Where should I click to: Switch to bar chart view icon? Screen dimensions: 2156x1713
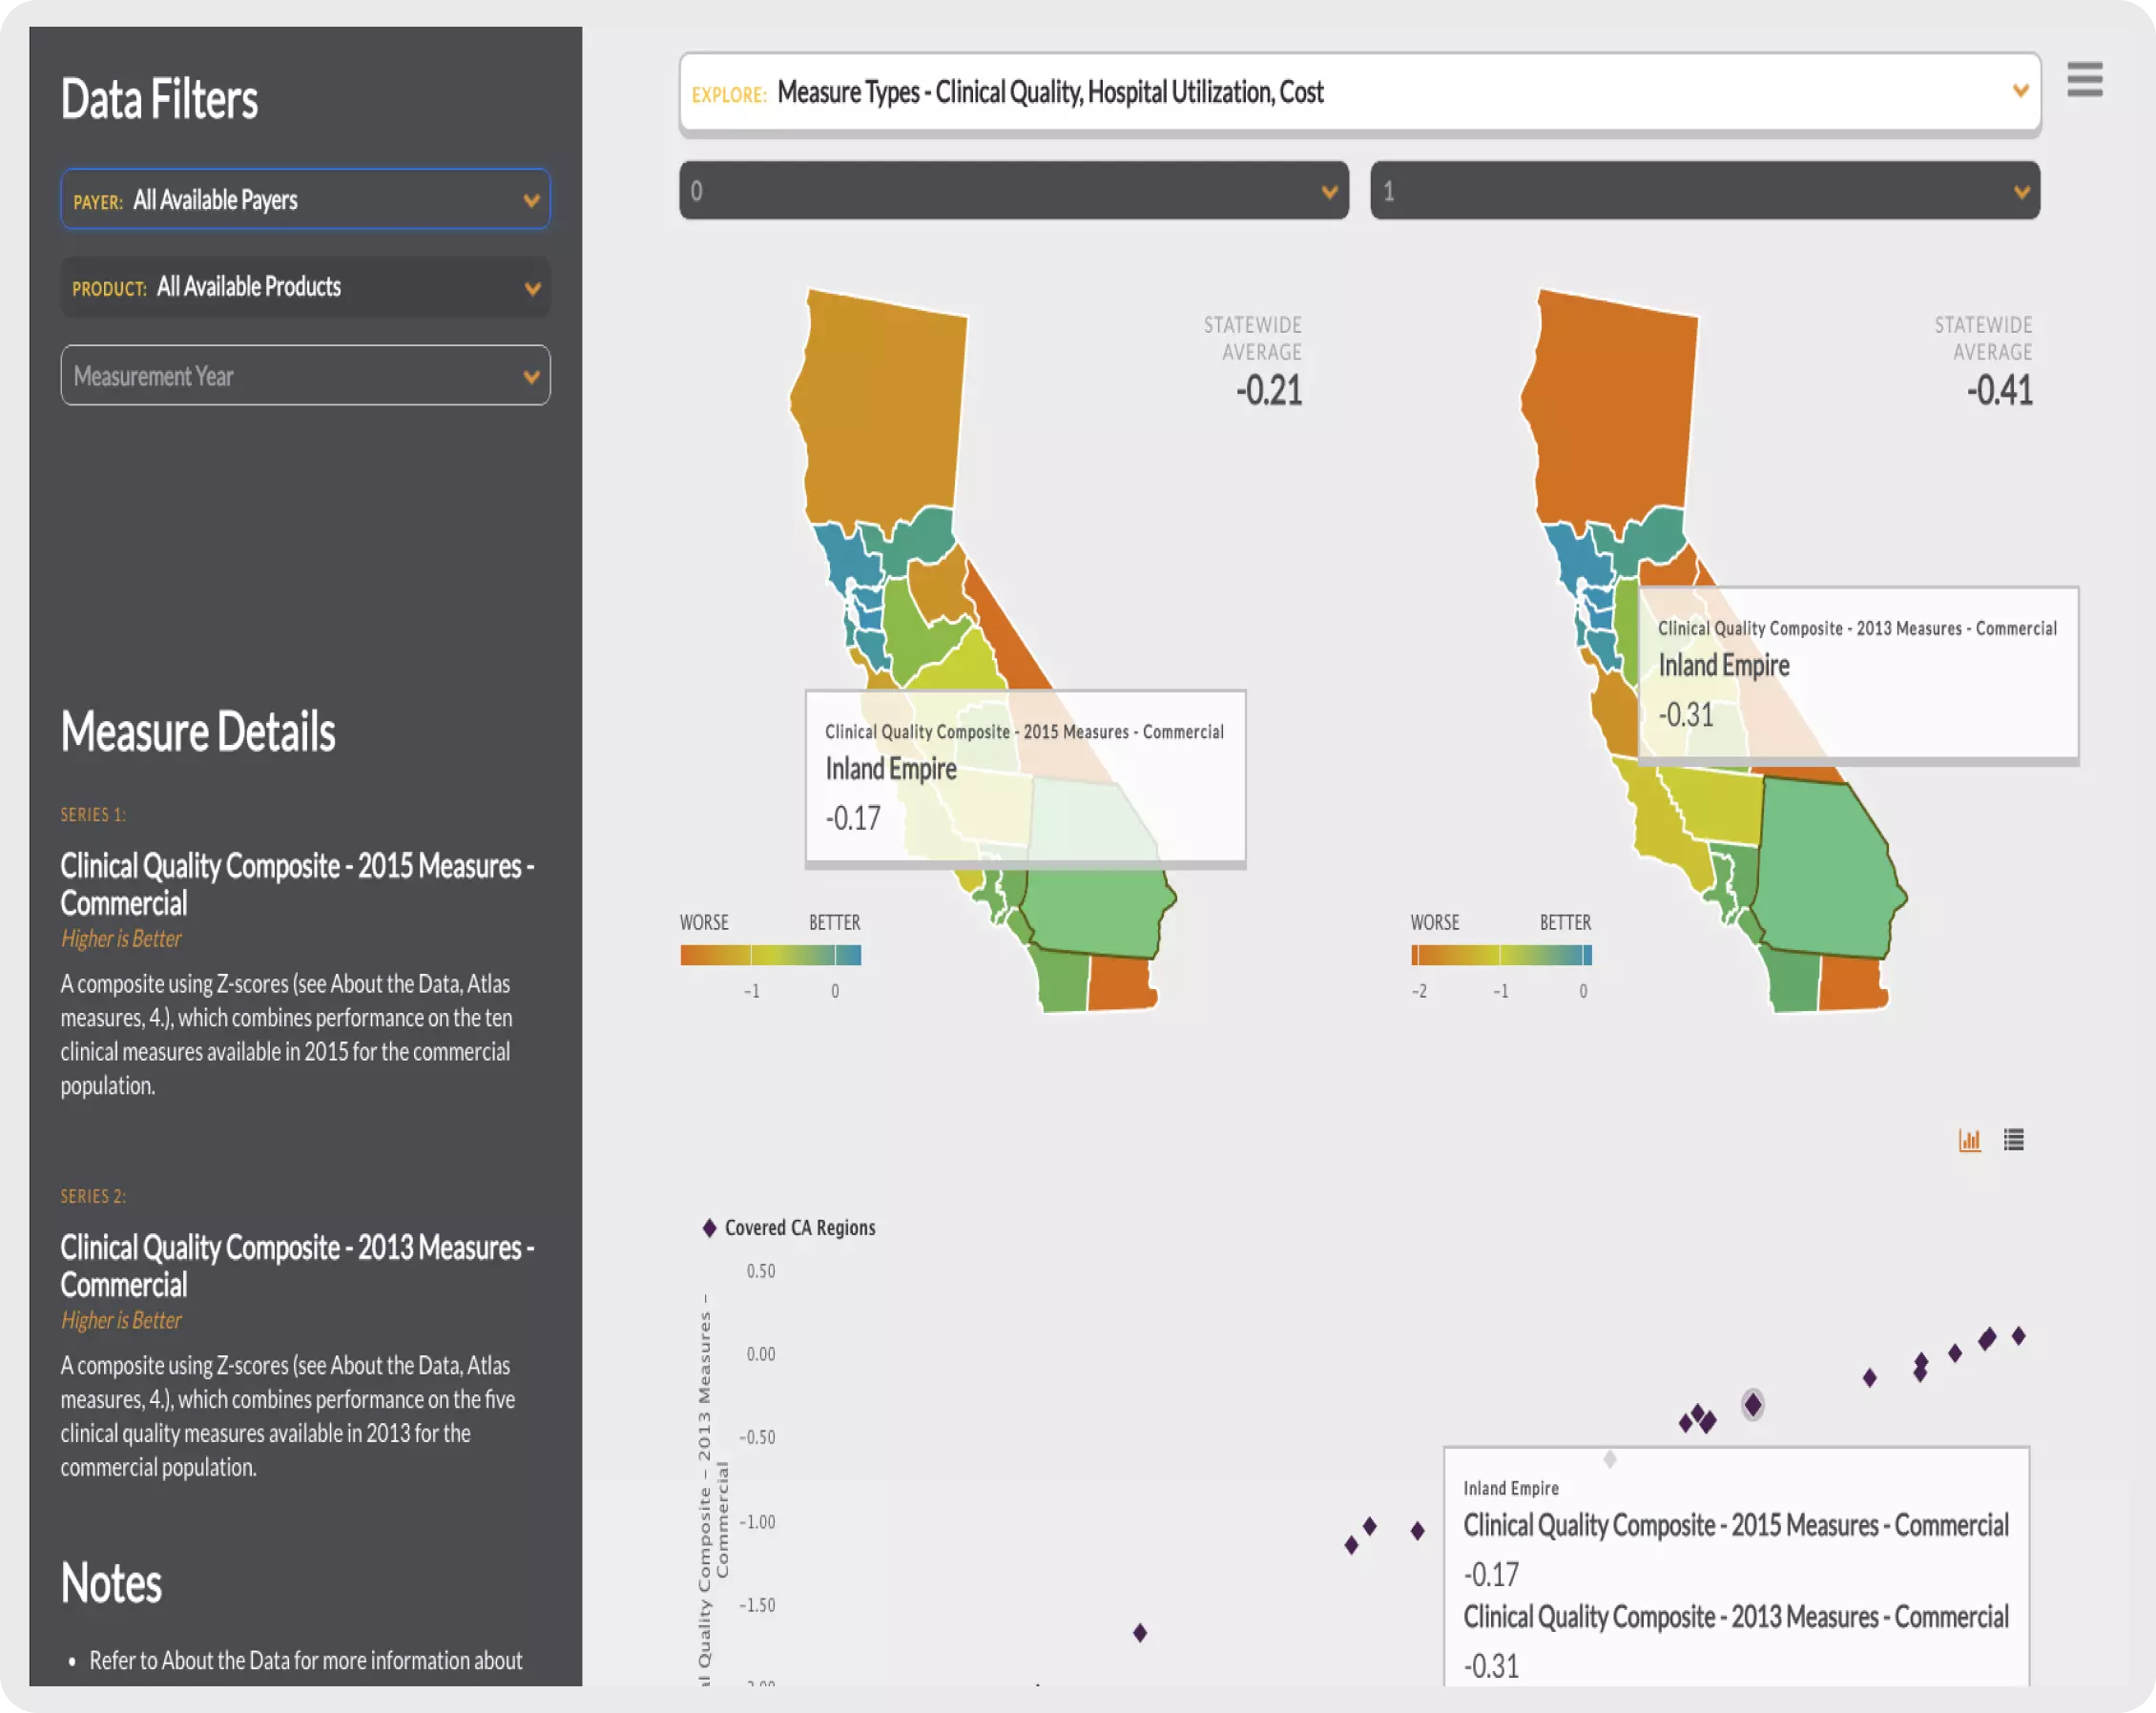1969,1140
